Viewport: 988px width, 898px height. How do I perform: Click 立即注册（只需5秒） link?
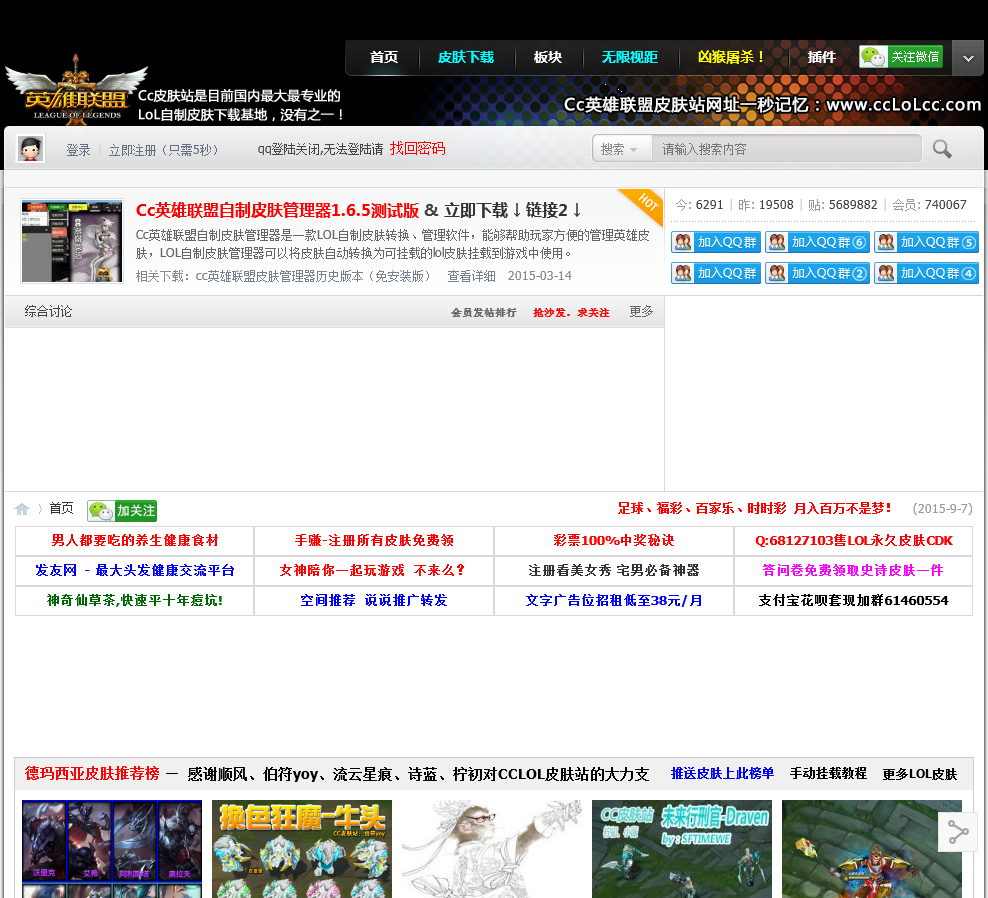(x=164, y=150)
